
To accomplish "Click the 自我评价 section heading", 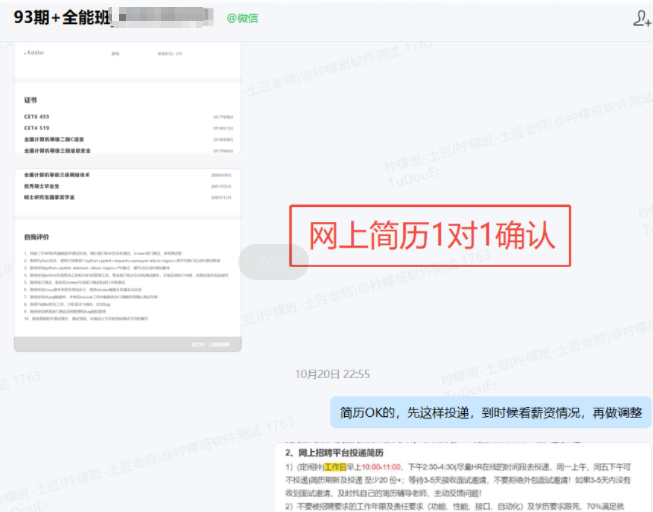I will 39,237.
